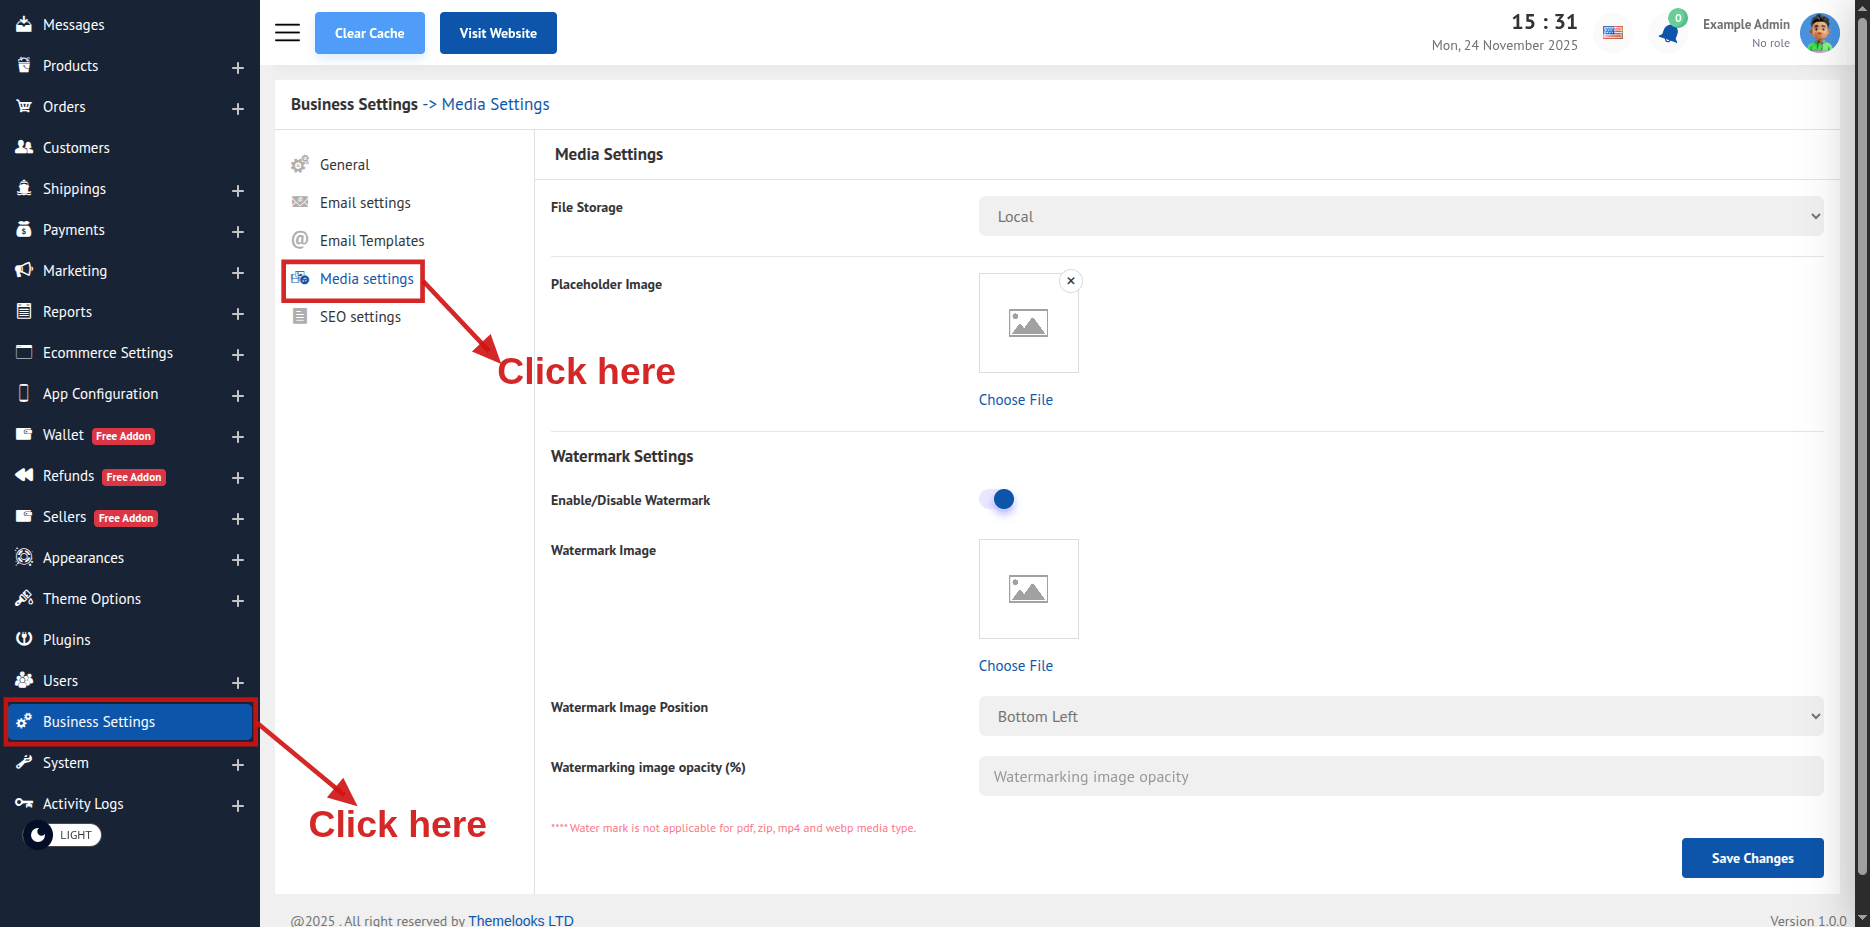Click the Messages sidebar icon
The image size is (1870, 927).
click(x=24, y=24)
